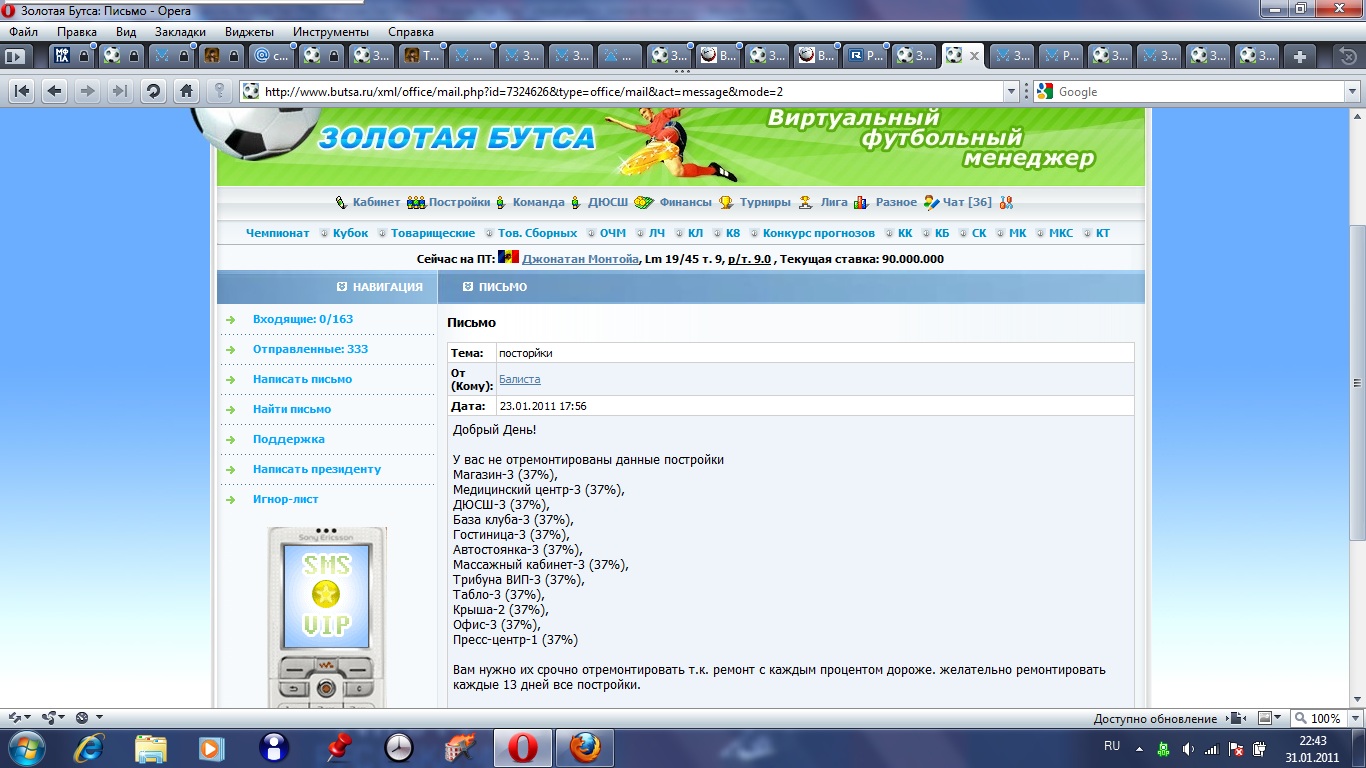The height and width of the screenshot is (768, 1366).
Task: Open the Финансы section in top menu
Action: [685, 202]
